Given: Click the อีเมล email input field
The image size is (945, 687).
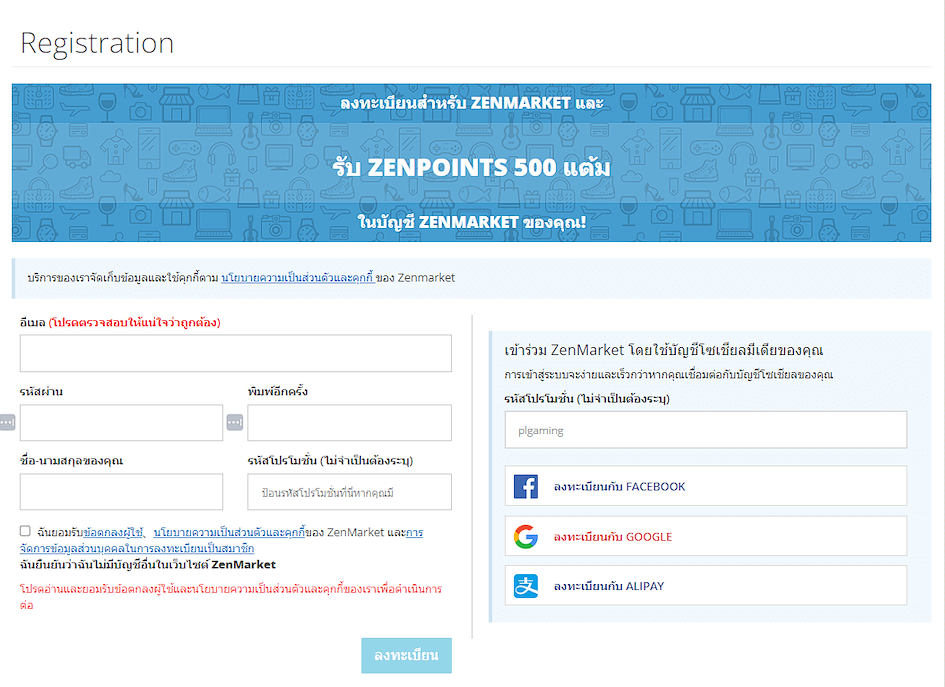Looking at the screenshot, I should click(236, 353).
